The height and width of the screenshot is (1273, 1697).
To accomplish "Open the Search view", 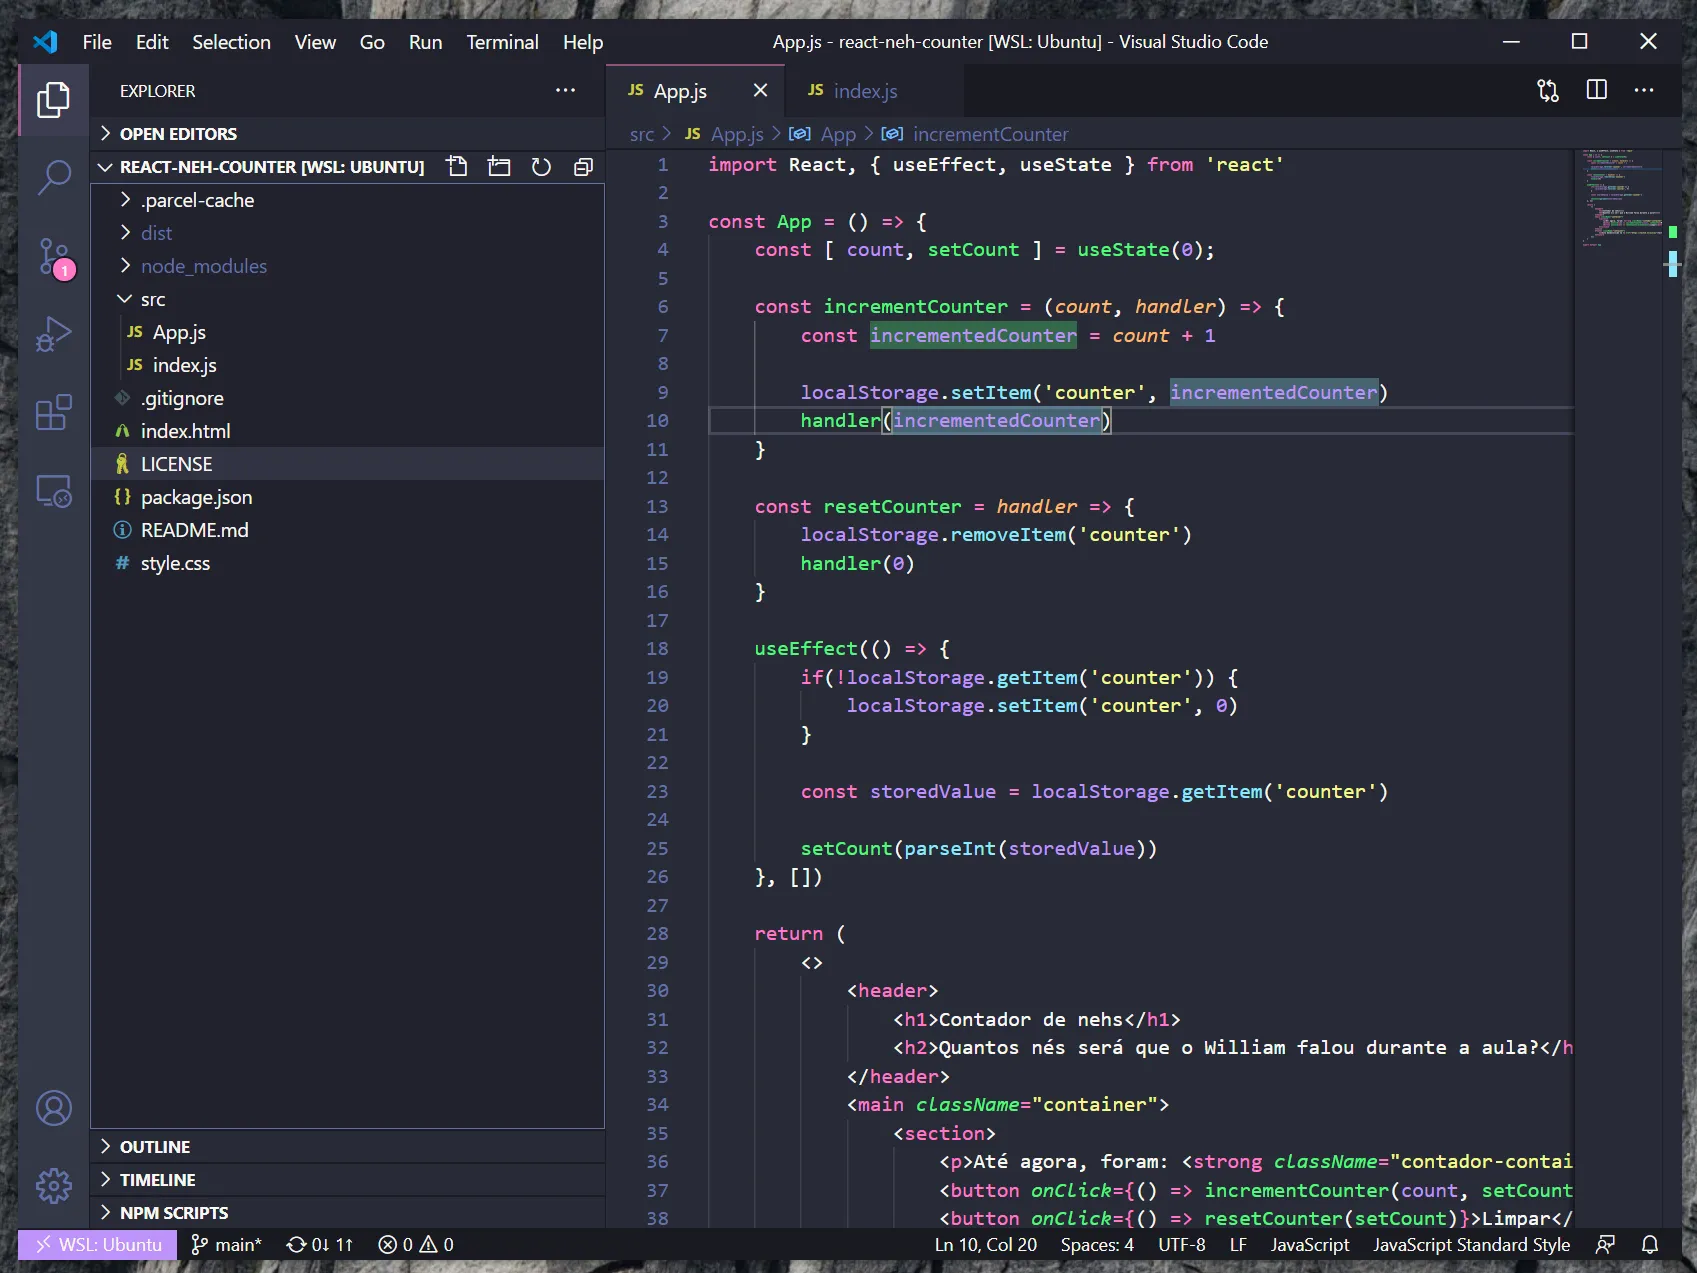I will point(52,177).
